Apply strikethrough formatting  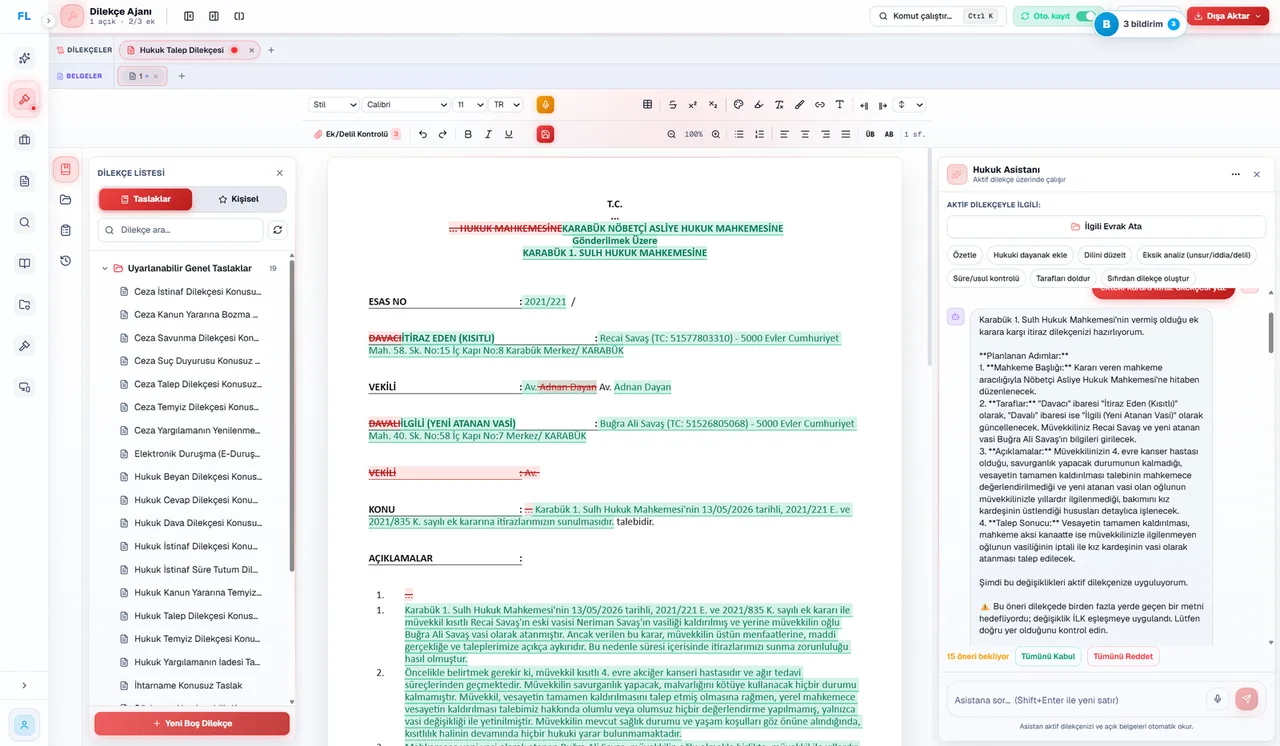[x=672, y=105]
